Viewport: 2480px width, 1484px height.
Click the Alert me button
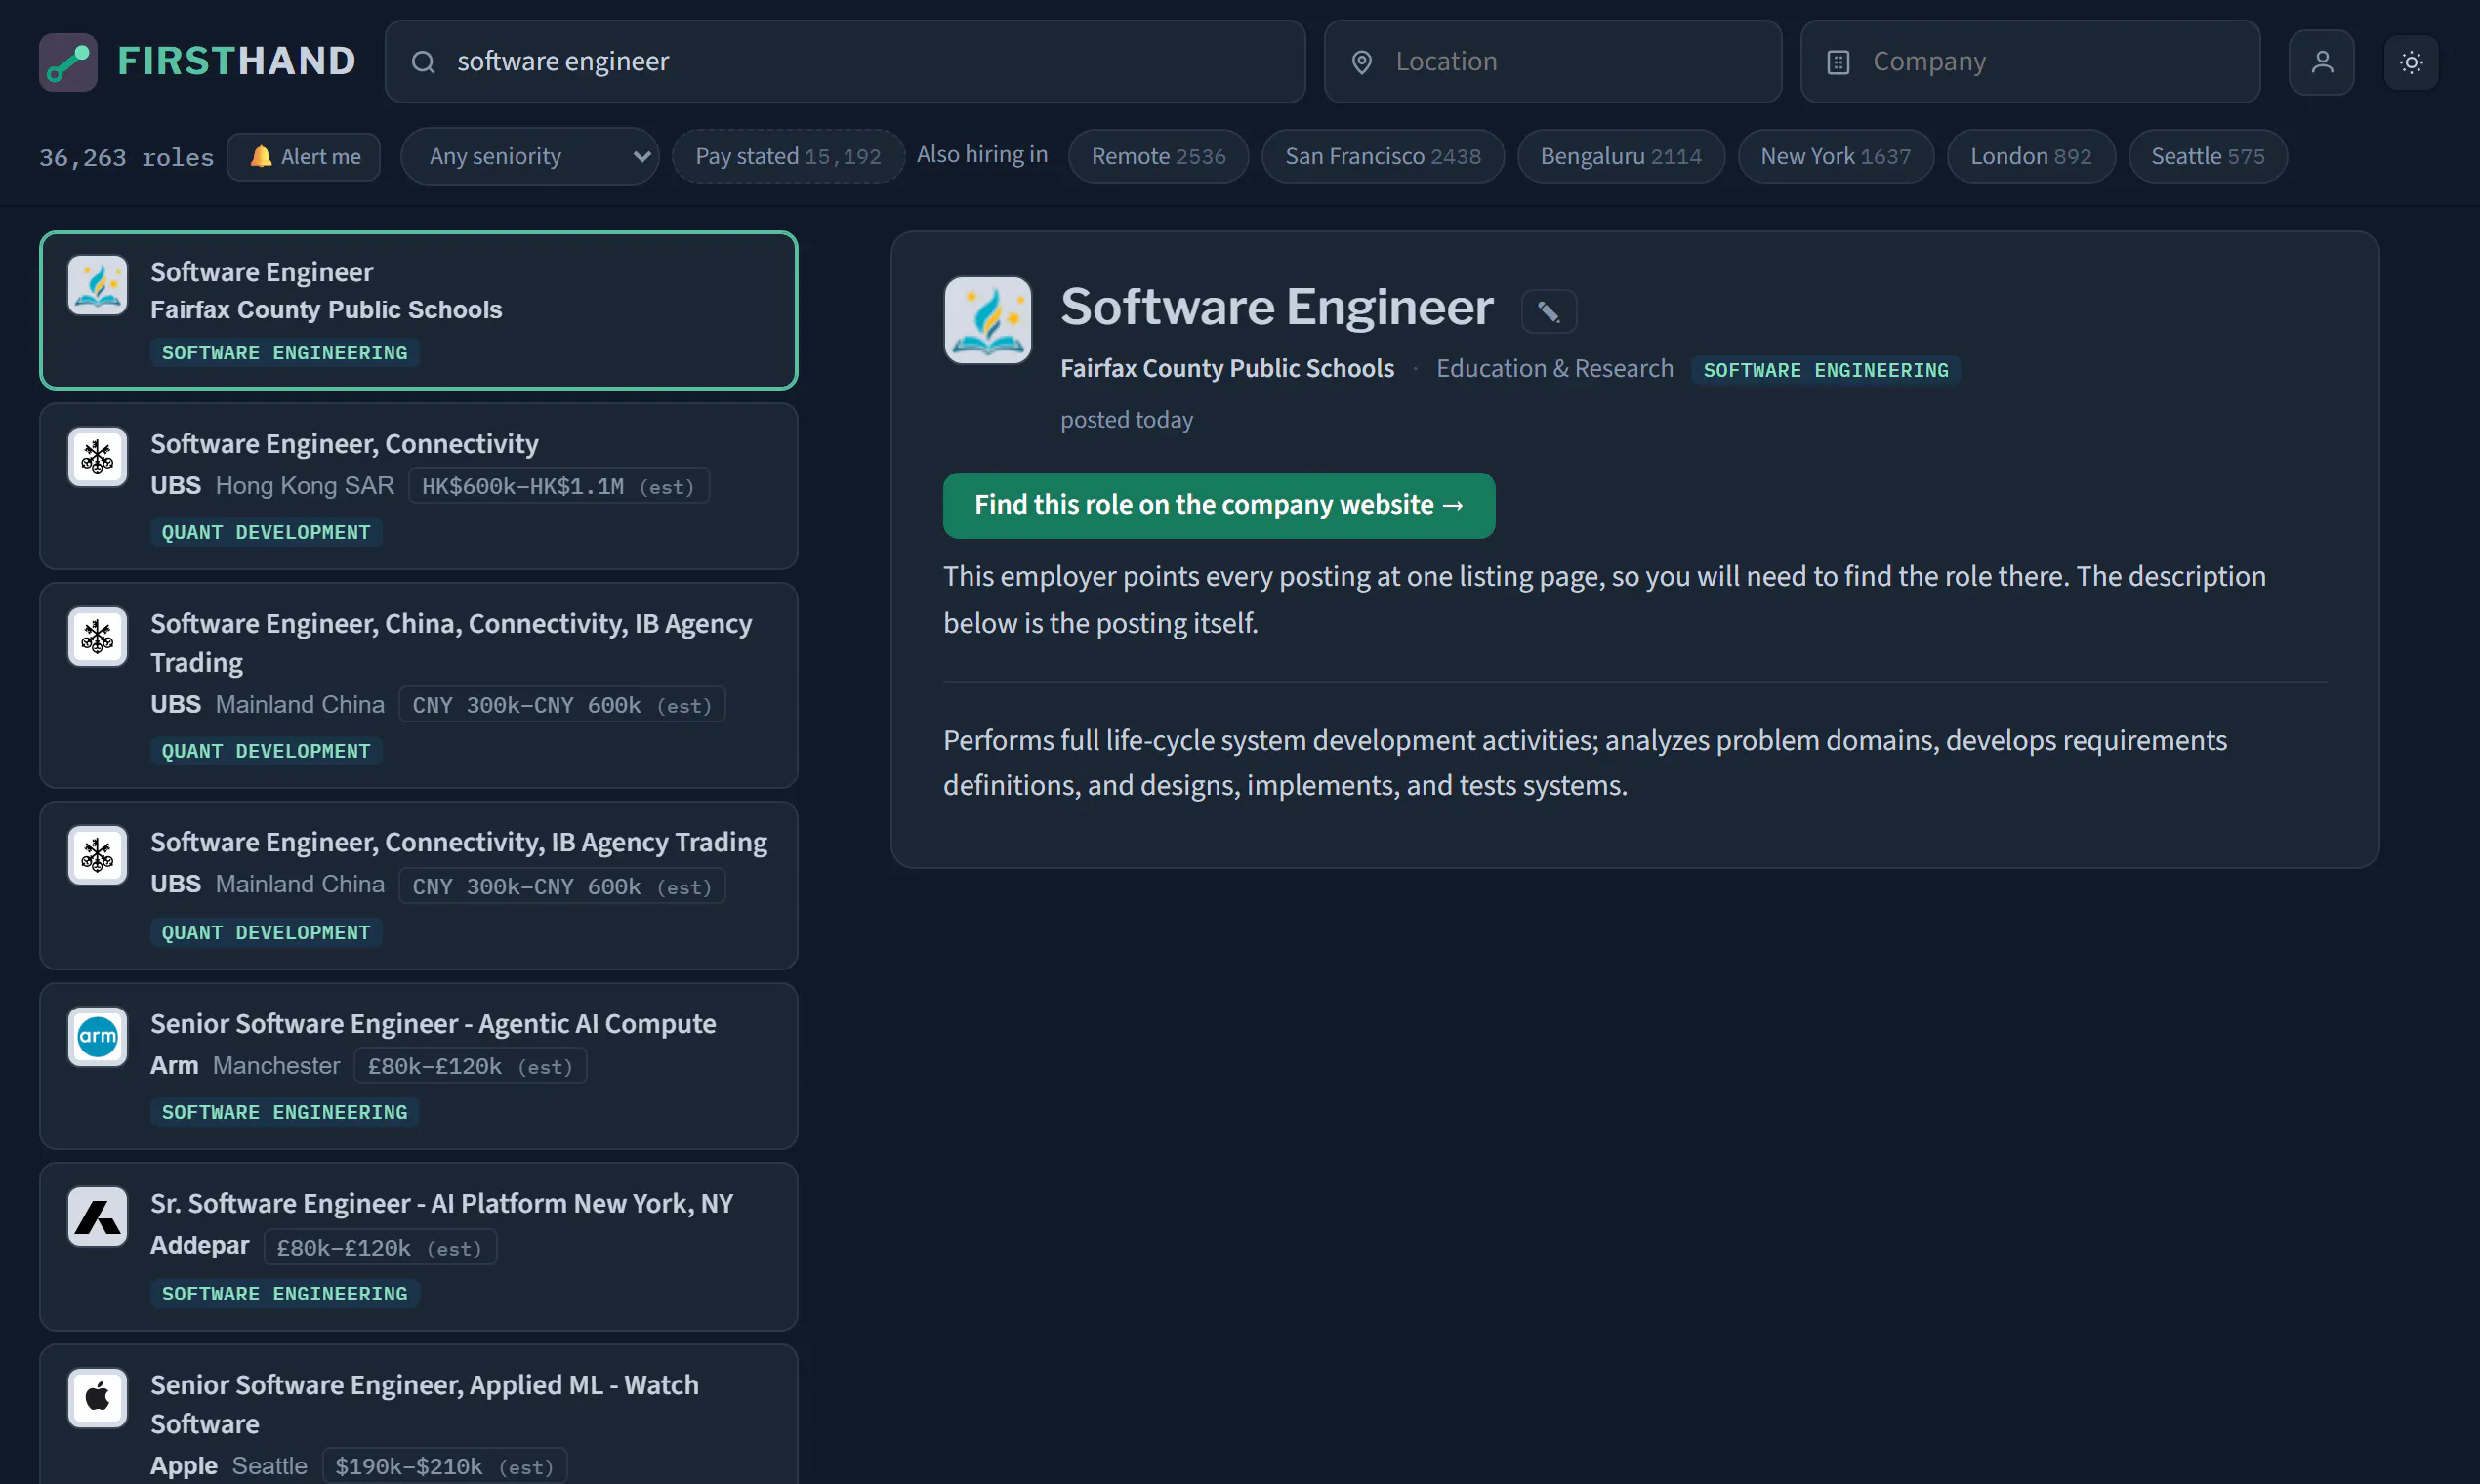[304, 157]
